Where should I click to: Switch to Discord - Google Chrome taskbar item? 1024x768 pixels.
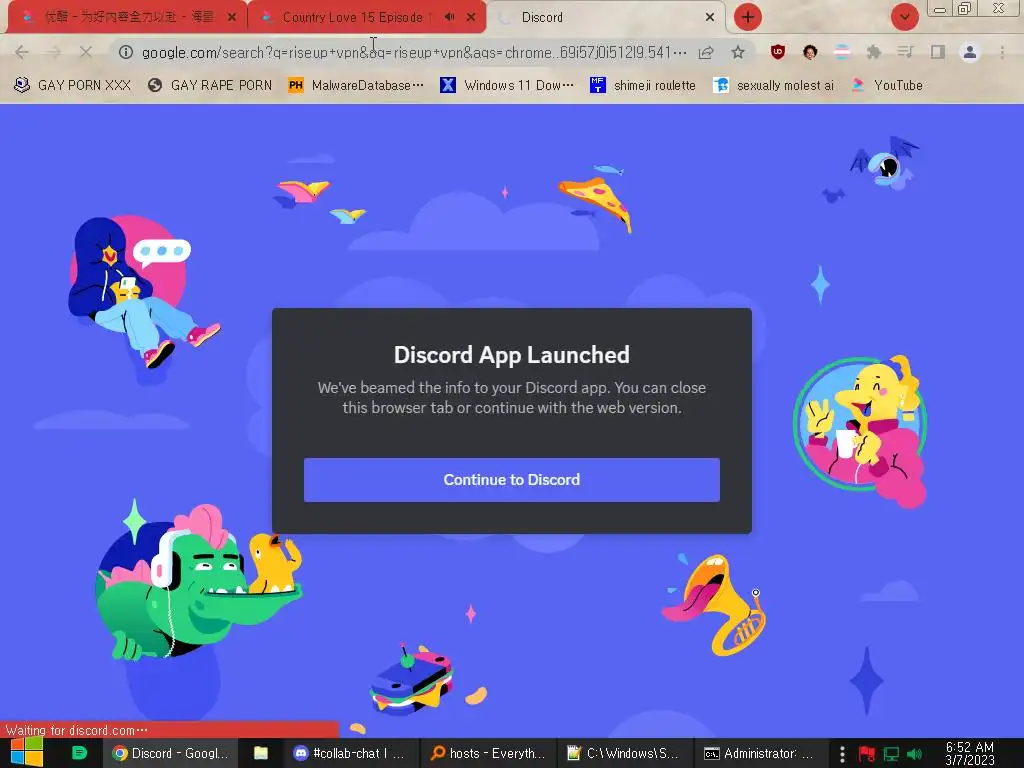click(170, 753)
